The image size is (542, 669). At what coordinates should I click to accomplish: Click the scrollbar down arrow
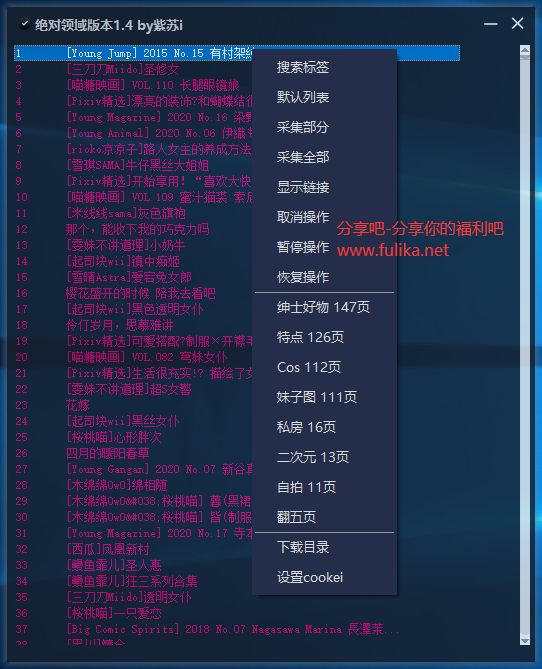click(525, 640)
